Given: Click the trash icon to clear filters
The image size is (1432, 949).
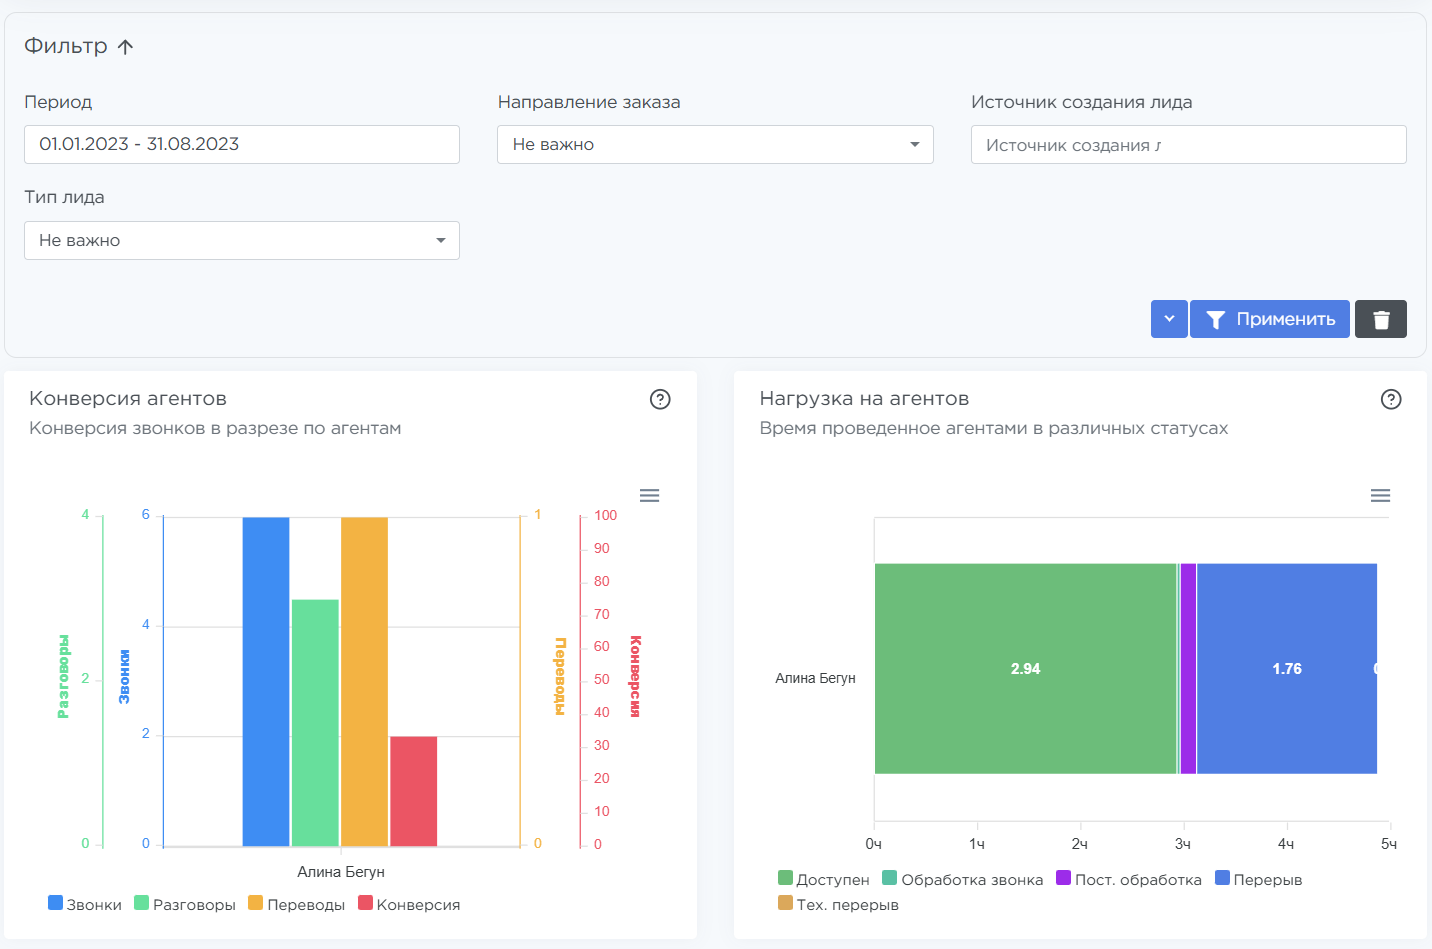Looking at the screenshot, I should (x=1380, y=319).
